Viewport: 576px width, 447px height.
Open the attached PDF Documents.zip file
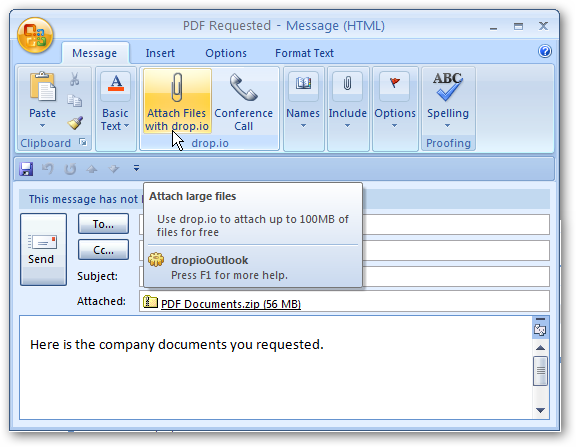coord(231,304)
